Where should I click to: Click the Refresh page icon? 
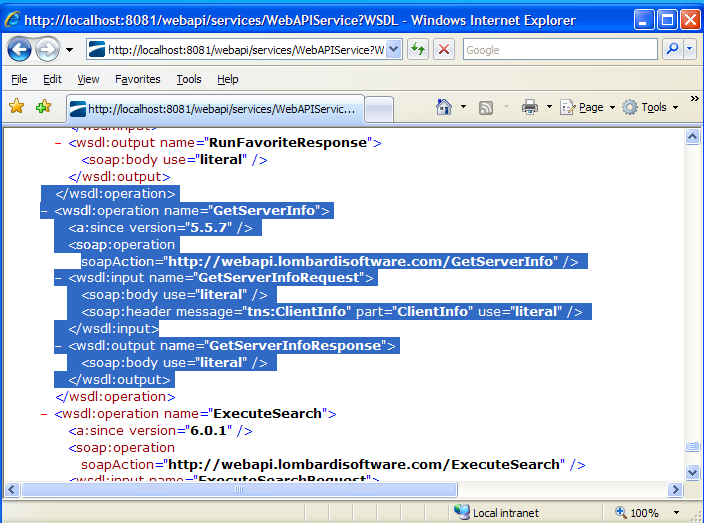coord(418,49)
